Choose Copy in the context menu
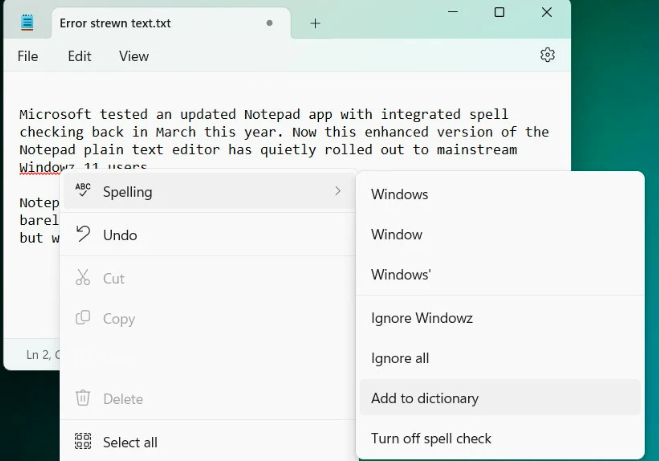 [x=209, y=319]
